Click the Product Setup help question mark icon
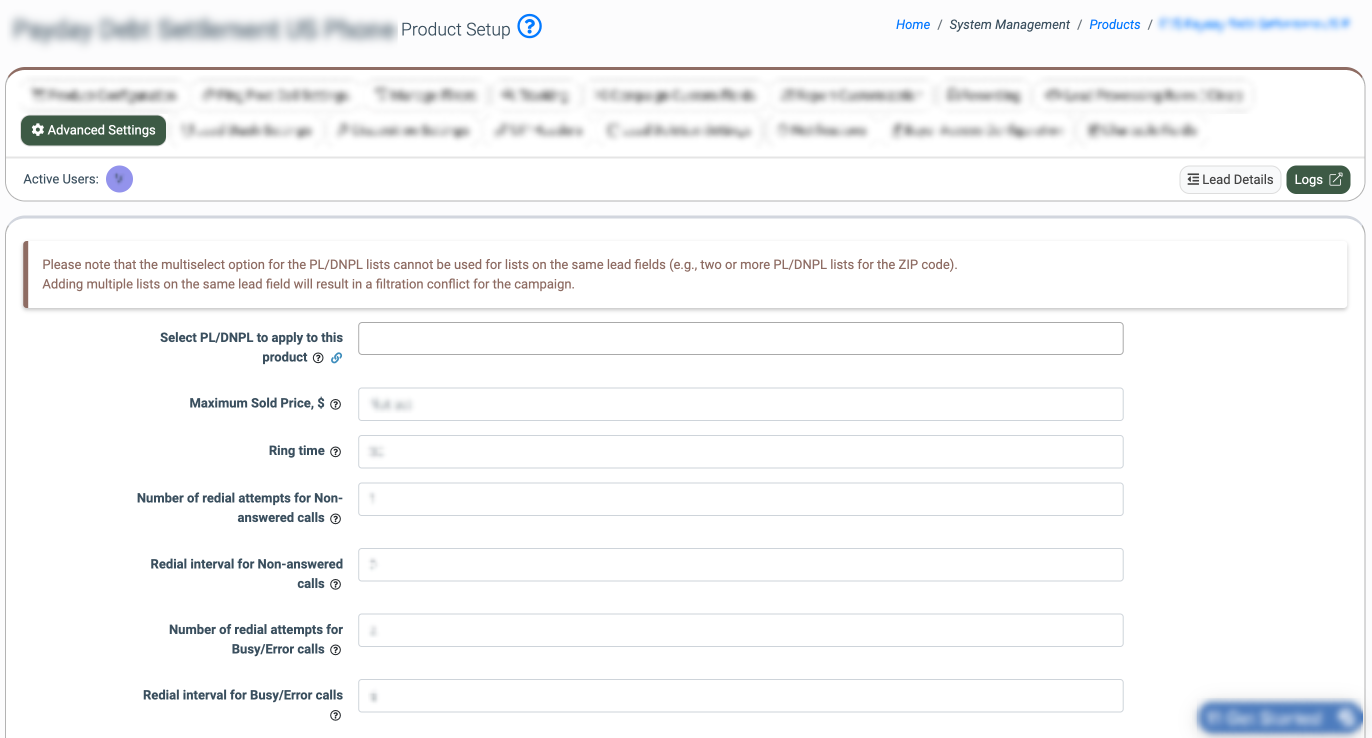The image size is (1372, 738). (x=530, y=27)
